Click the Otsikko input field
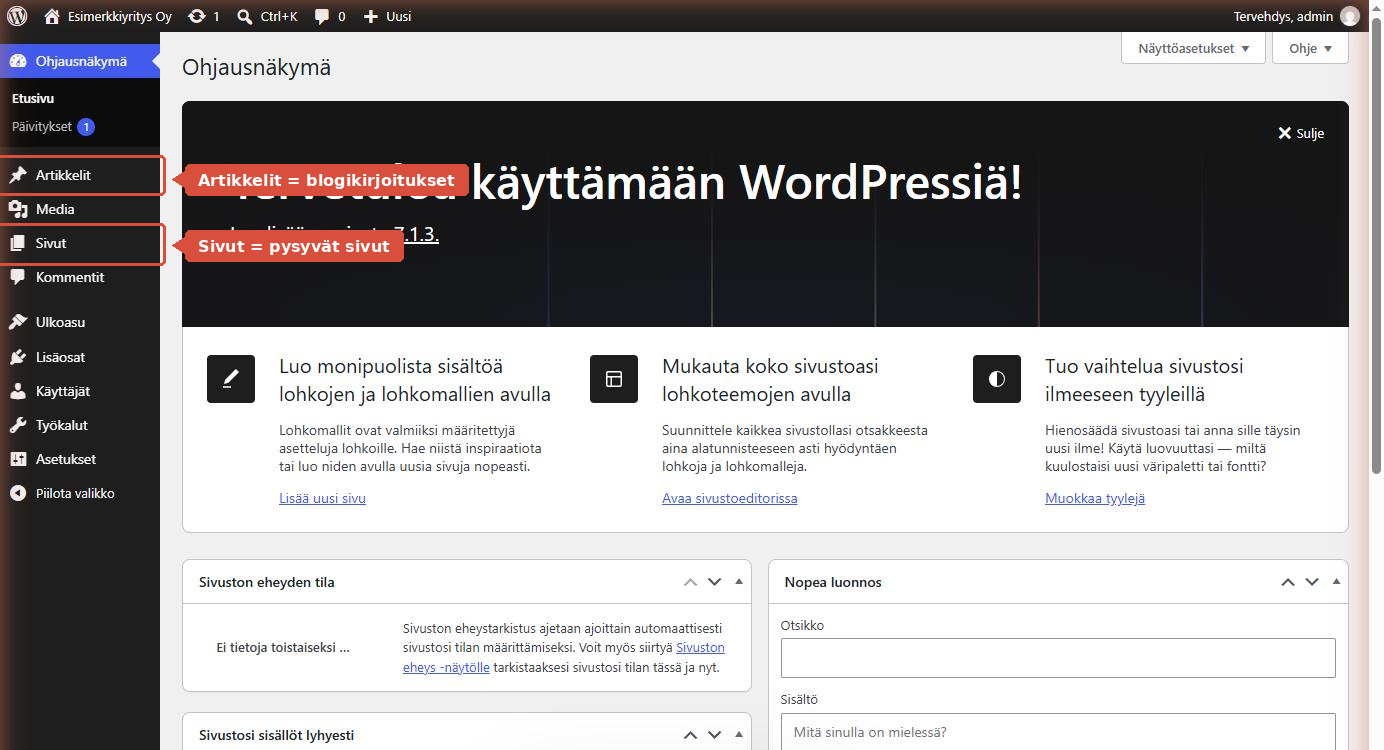This screenshot has height=750, width=1384. [1058, 658]
